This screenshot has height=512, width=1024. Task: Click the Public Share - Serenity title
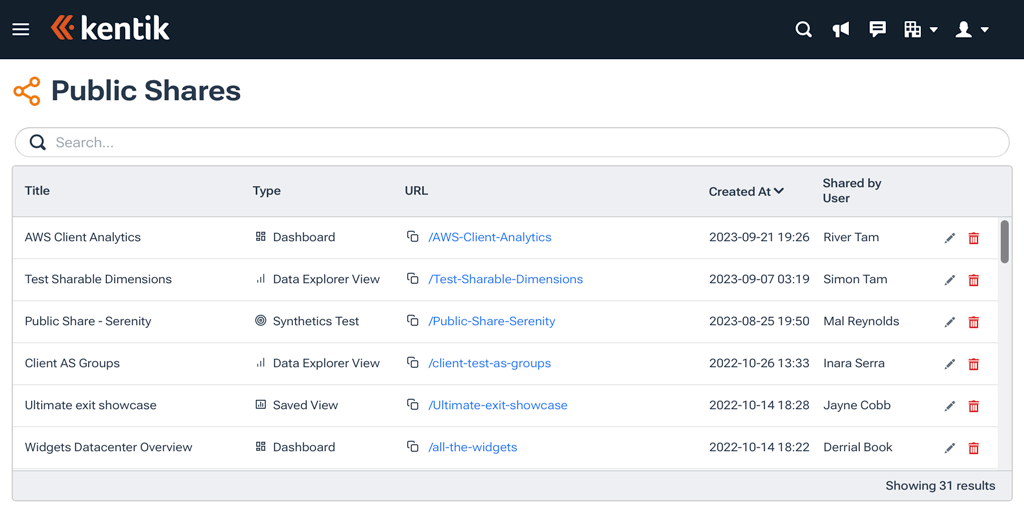(88, 321)
